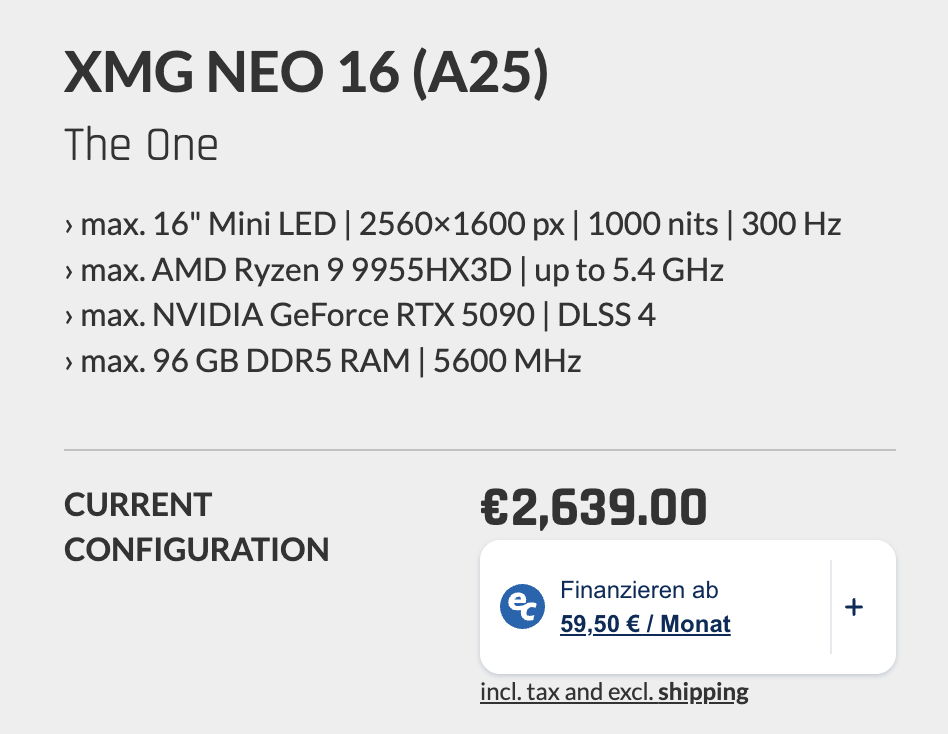948x734 pixels.
Task: Click the 'incl. tax and excl.' text link
Action: coord(567,692)
